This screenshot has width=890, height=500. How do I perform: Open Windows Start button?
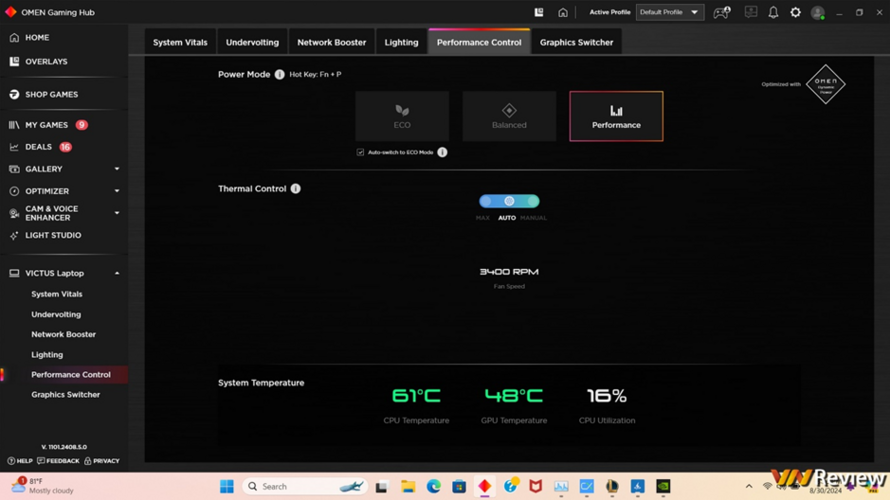(226, 486)
